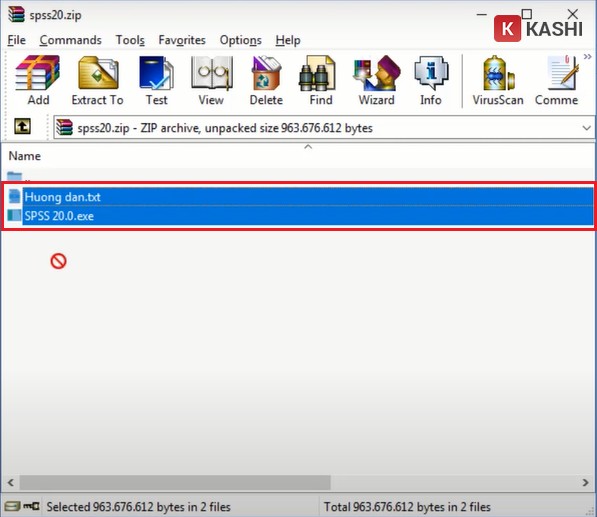Open the Help menu
597x517 pixels.
[288, 40]
